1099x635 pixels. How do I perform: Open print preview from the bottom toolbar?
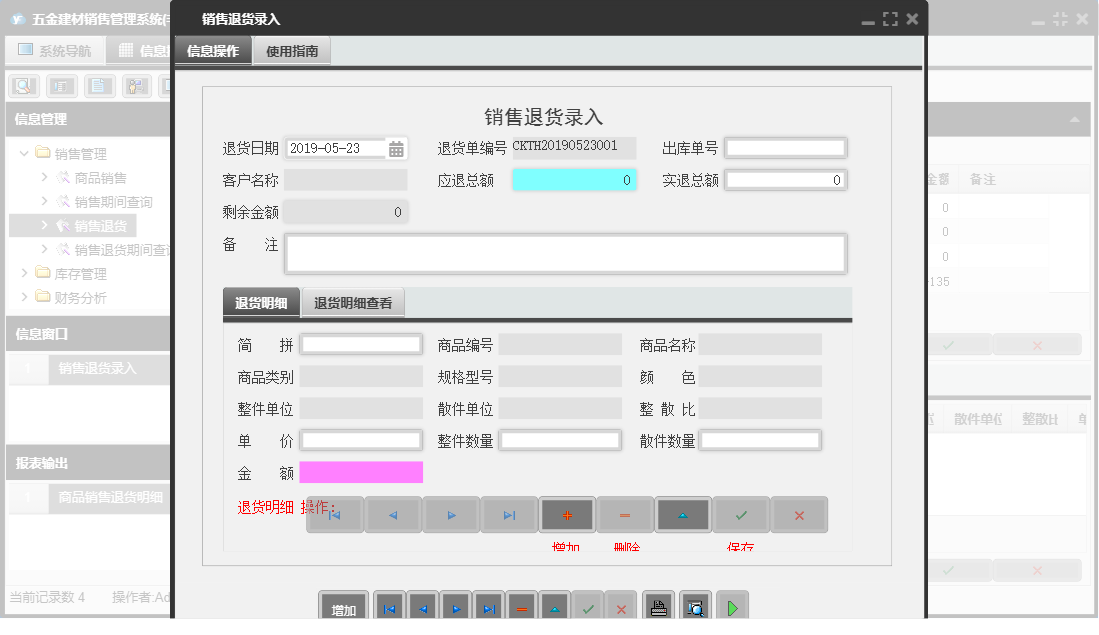[694, 605]
